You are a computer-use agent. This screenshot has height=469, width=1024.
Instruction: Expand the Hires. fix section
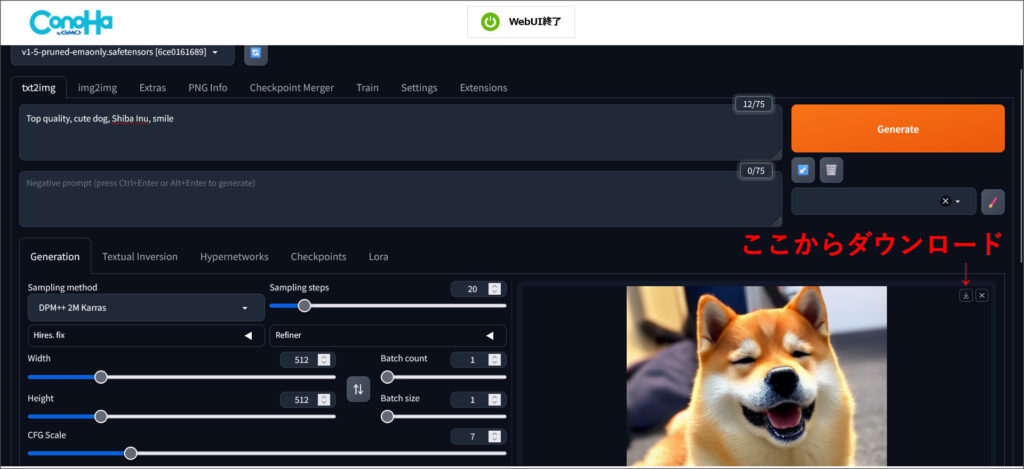click(146, 335)
